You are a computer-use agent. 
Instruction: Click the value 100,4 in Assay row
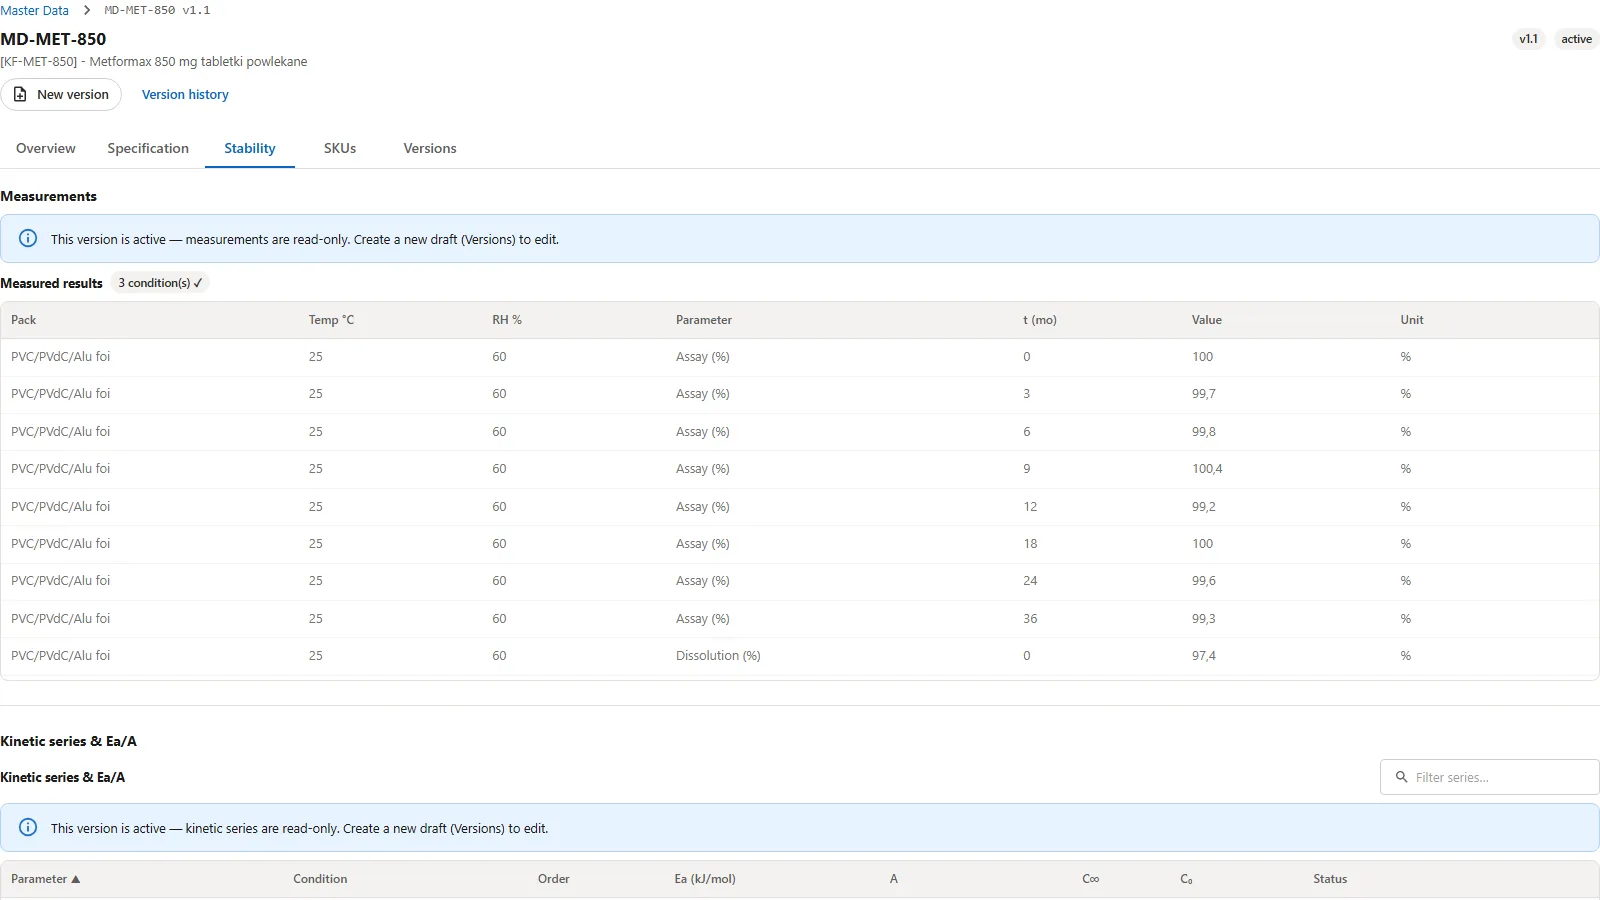pyautogui.click(x=1207, y=468)
